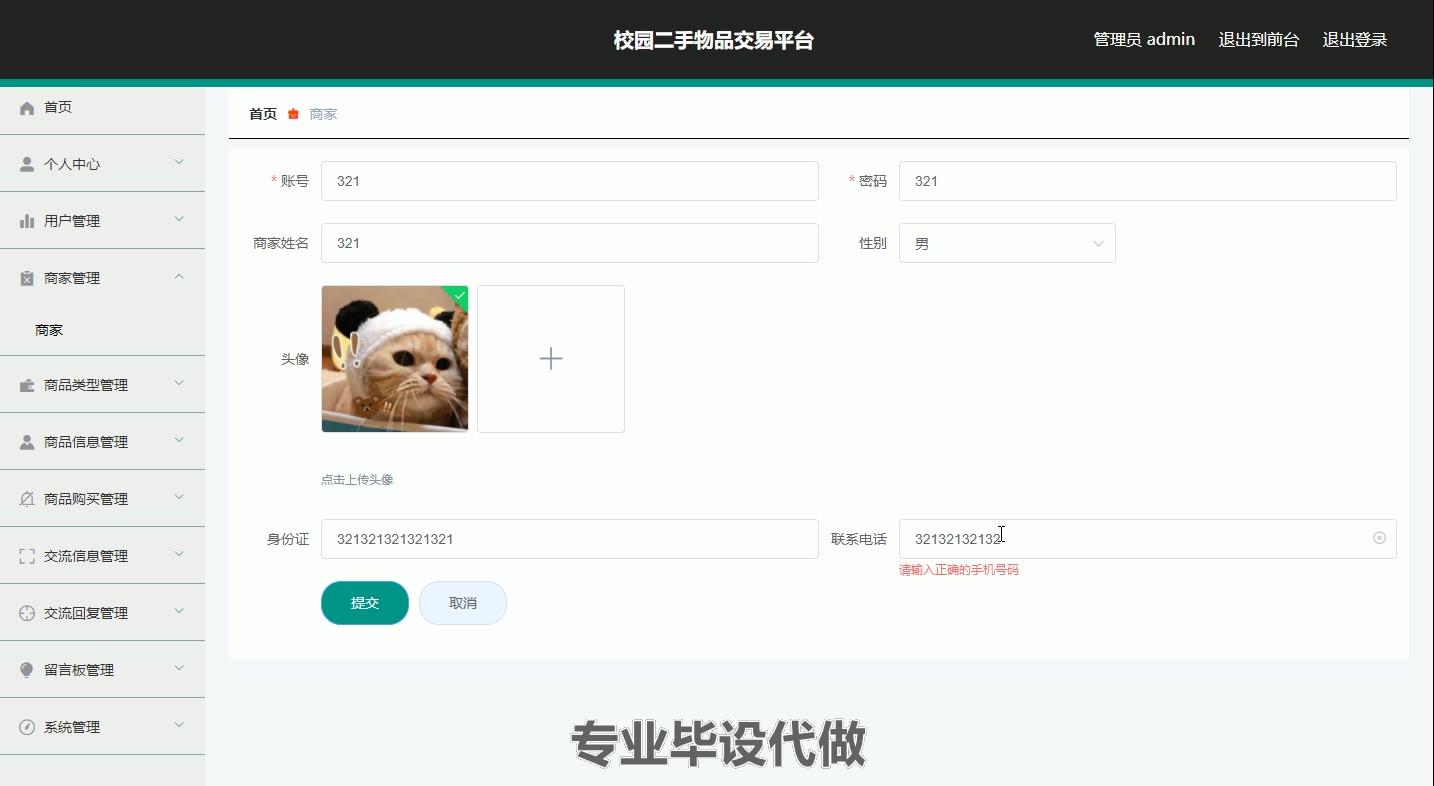Image resolution: width=1434 pixels, height=786 pixels.
Task: Click the 点击上传头像 hint text
Action: click(357, 480)
